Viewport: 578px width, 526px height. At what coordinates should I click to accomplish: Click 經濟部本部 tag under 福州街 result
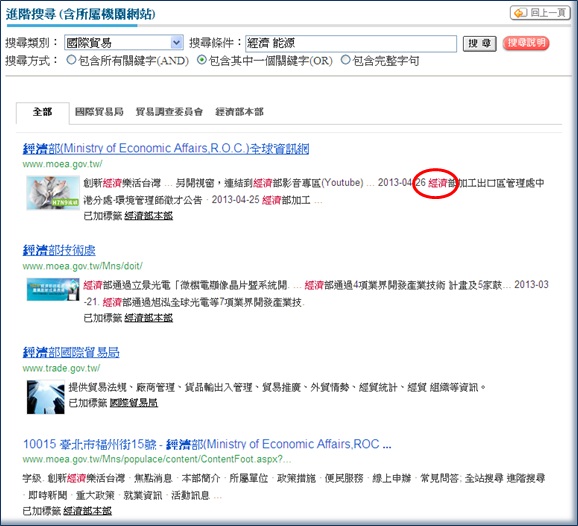pyautogui.click(x=87, y=511)
